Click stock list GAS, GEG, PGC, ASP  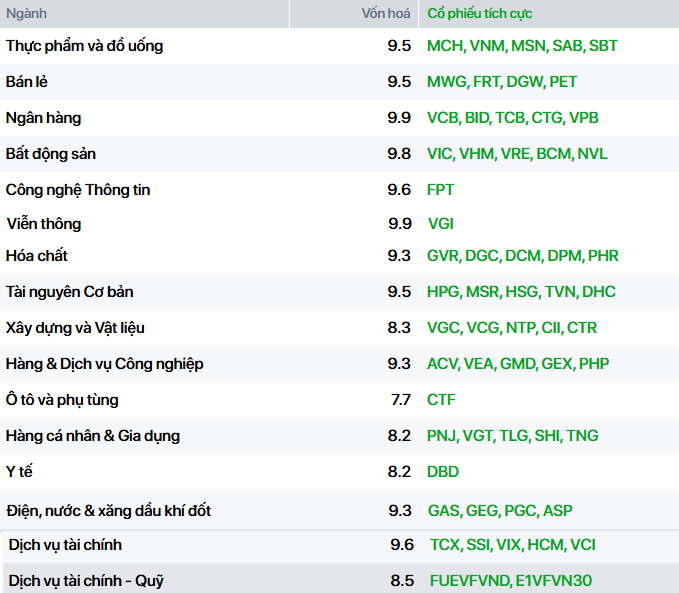(x=500, y=510)
